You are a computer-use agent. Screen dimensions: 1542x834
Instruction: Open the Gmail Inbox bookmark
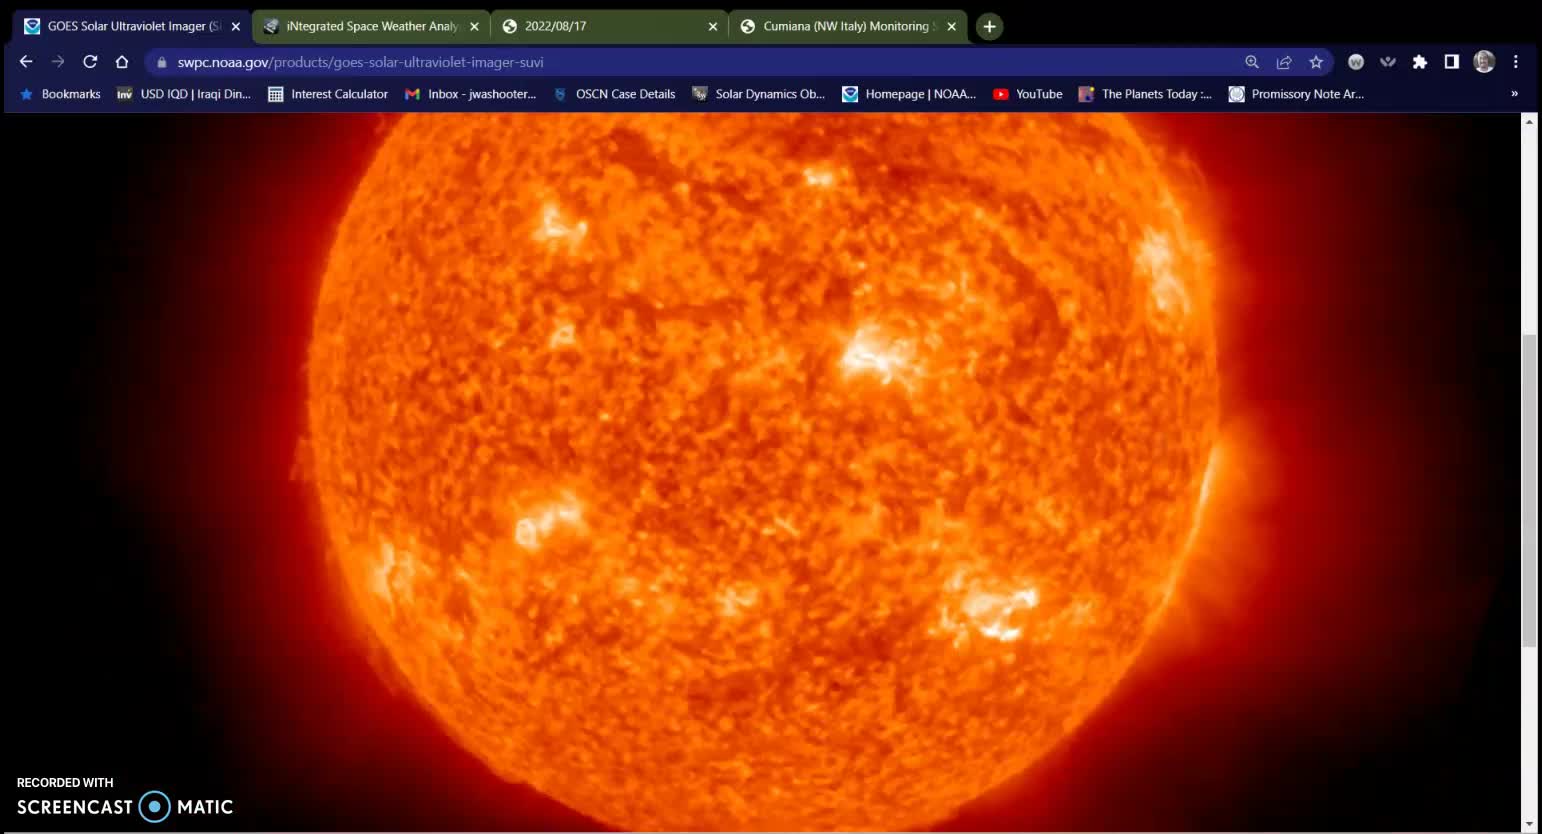[x=471, y=94]
